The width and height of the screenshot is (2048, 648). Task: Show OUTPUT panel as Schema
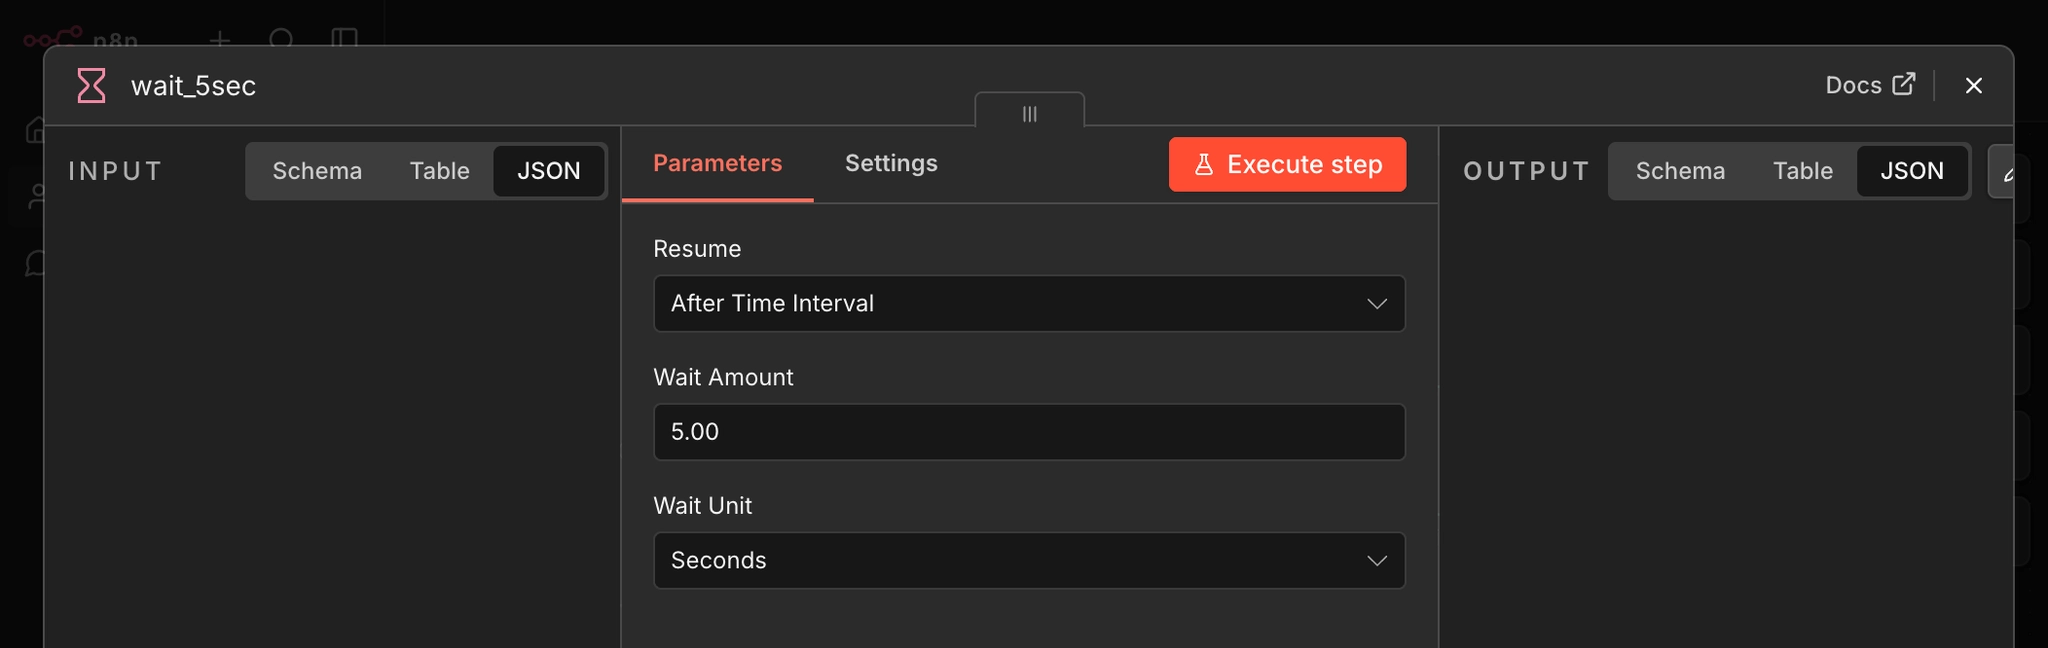[x=1680, y=171]
